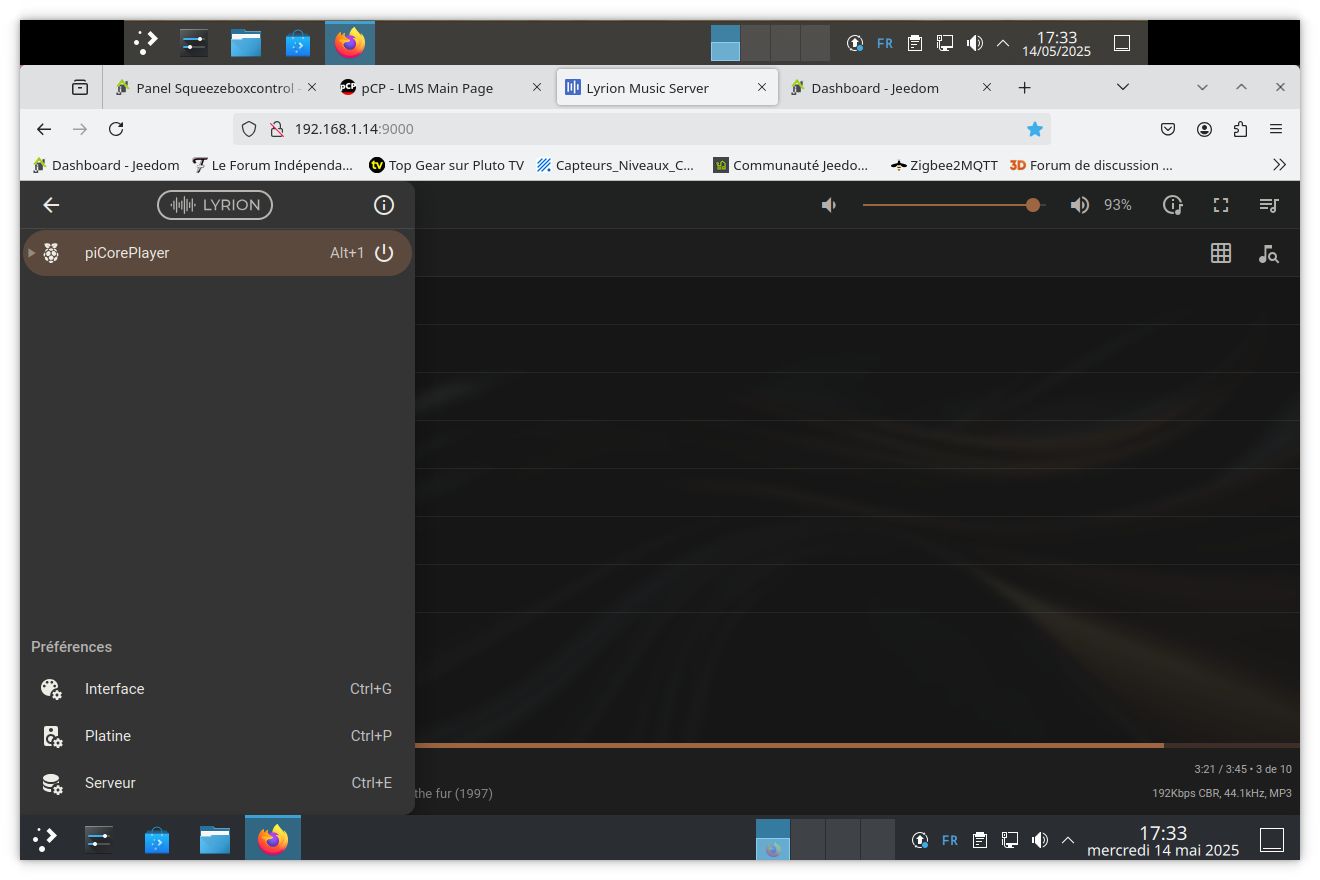Click the 3:21 / 3:45 time display
This screenshot has height=880, width=1320.
point(1222,769)
